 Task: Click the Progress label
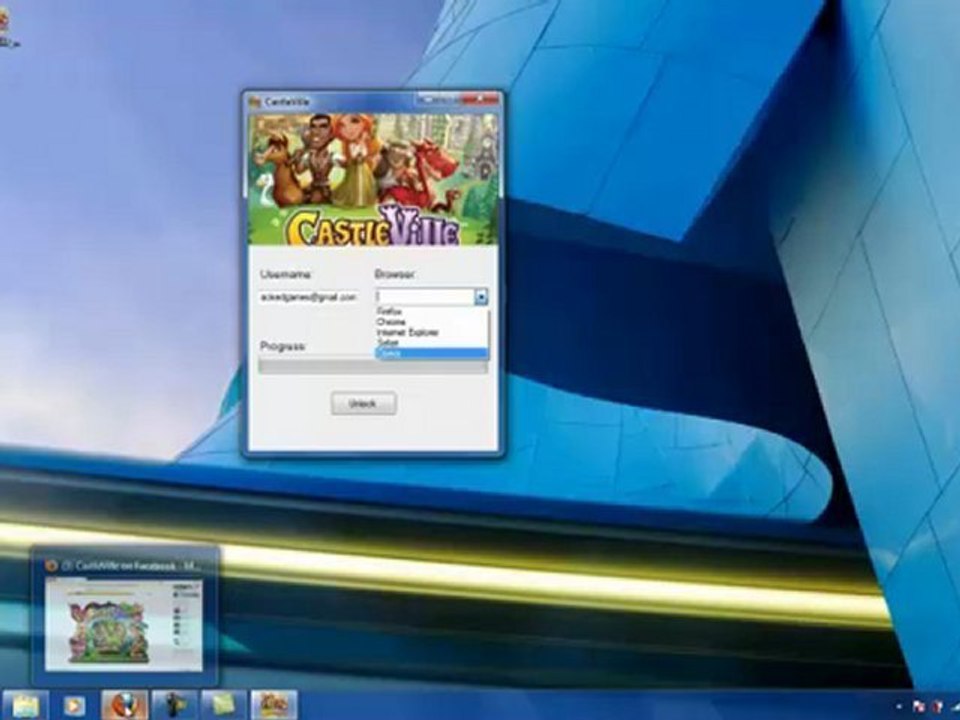[282, 347]
